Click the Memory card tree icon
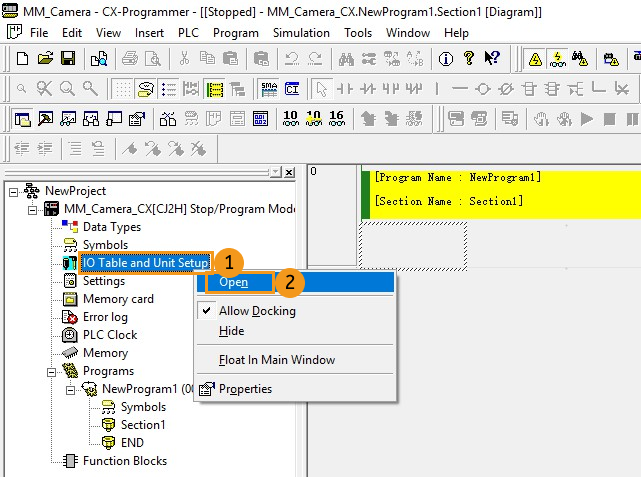The image size is (641, 477). [x=70, y=299]
